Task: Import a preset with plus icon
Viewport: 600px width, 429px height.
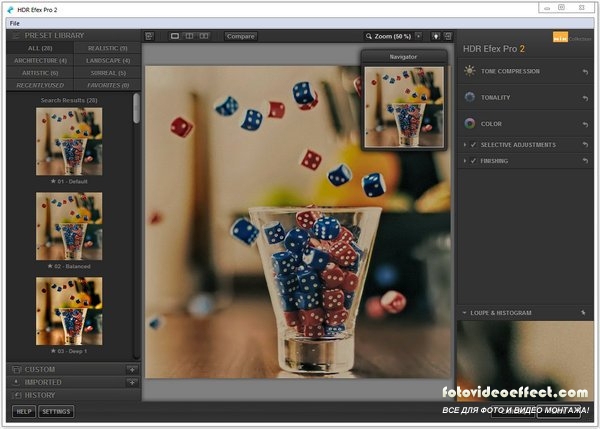Action: click(132, 382)
